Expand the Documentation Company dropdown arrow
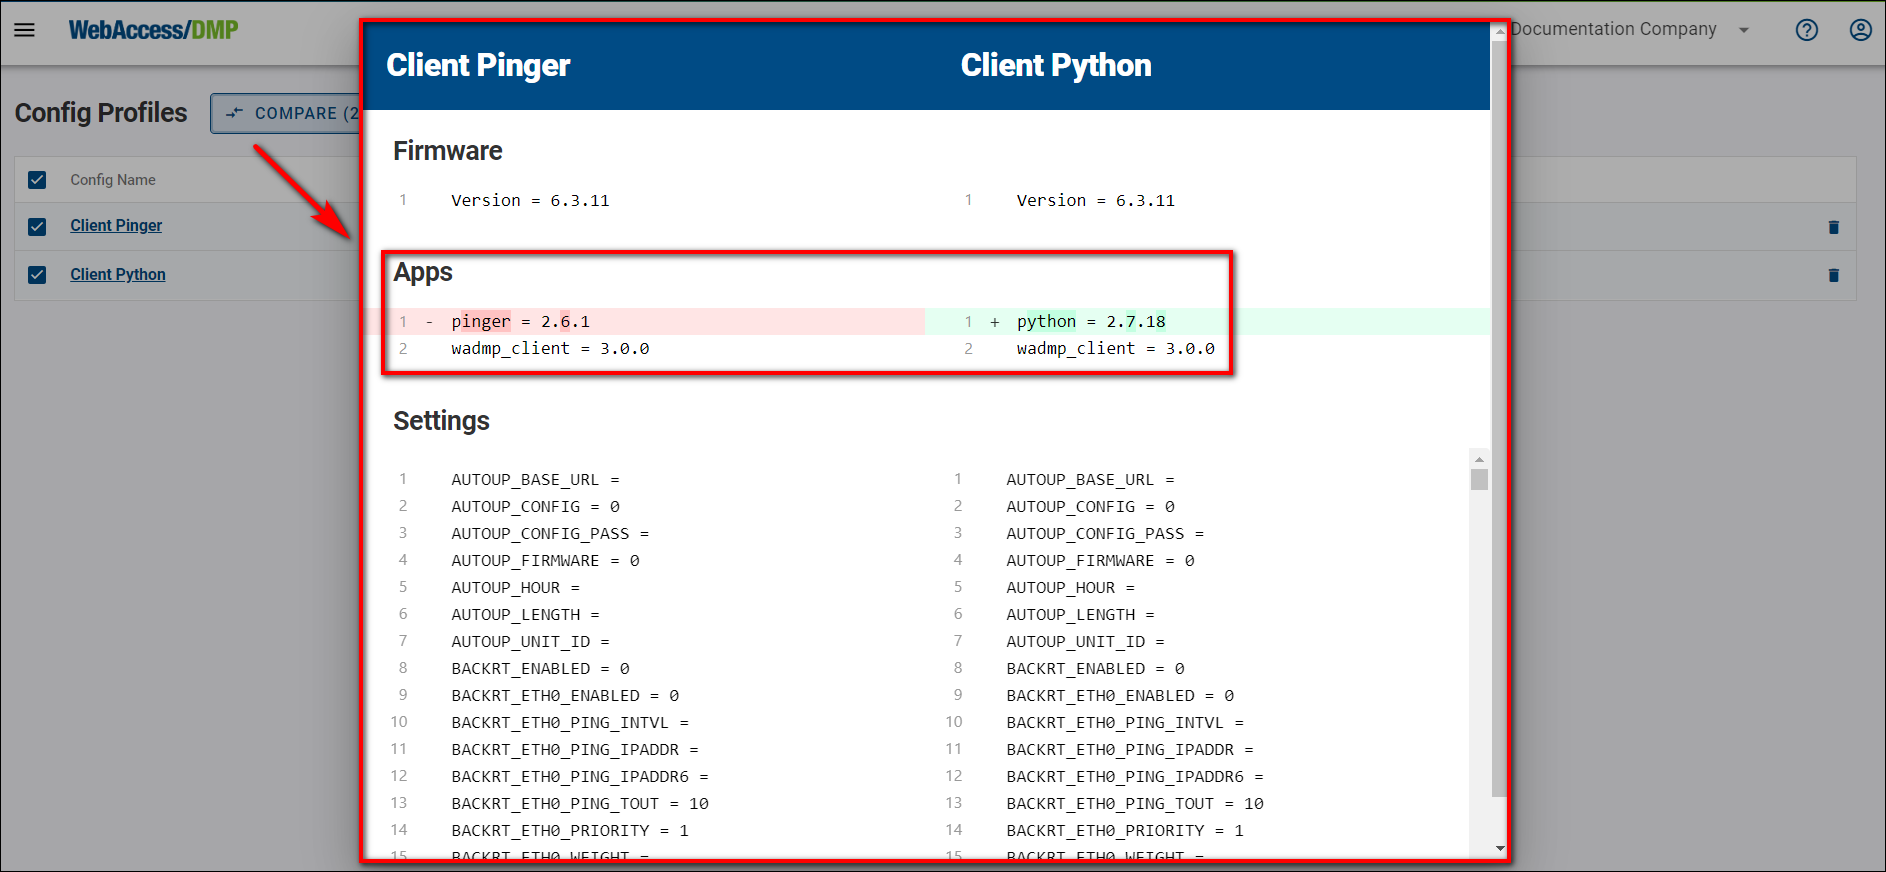The width and height of the screenshot is (1886, 872). click(1744, 30)
